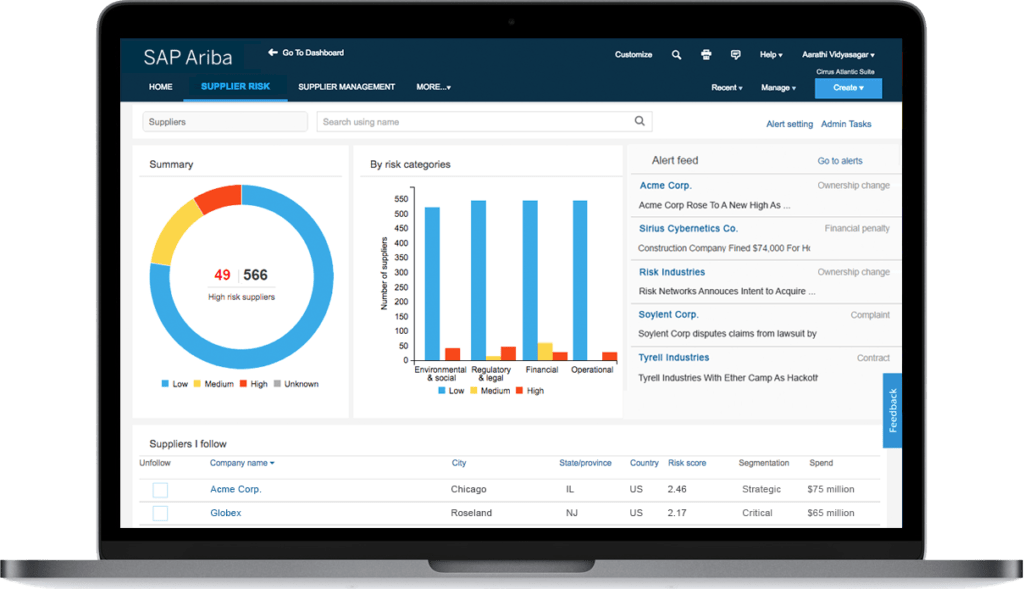Follow the Go to alerts link

click(x=840, y=161)
